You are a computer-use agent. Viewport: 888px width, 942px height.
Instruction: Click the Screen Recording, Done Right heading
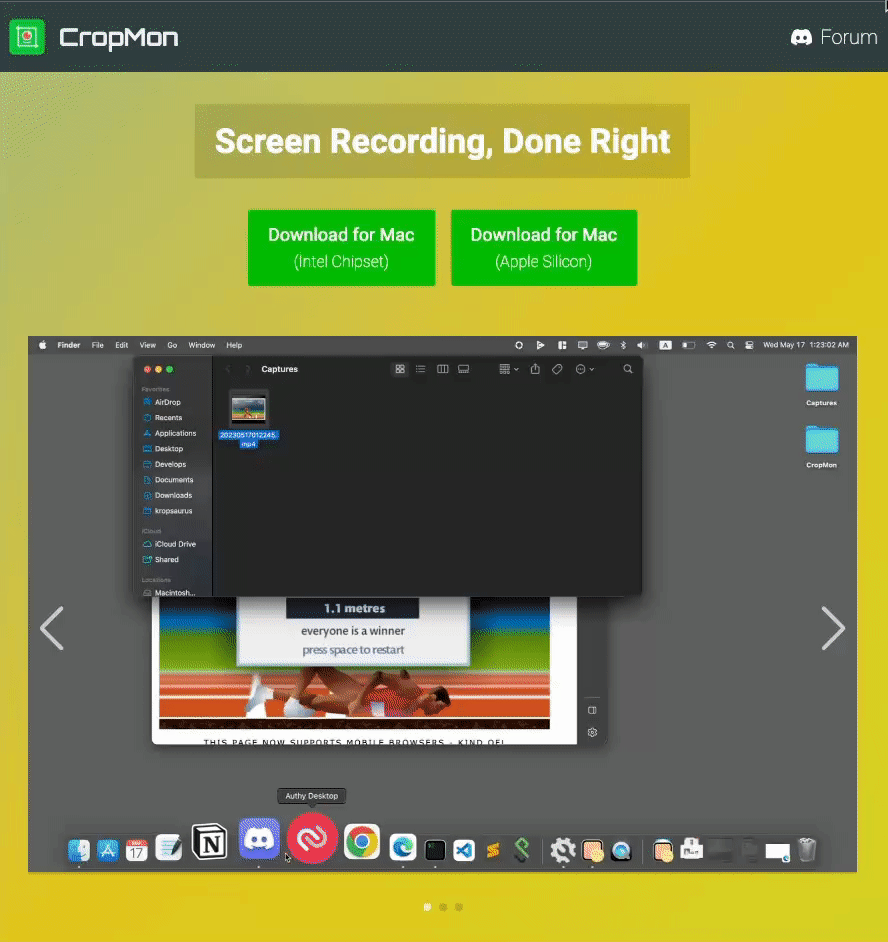[x=442, y=141]
